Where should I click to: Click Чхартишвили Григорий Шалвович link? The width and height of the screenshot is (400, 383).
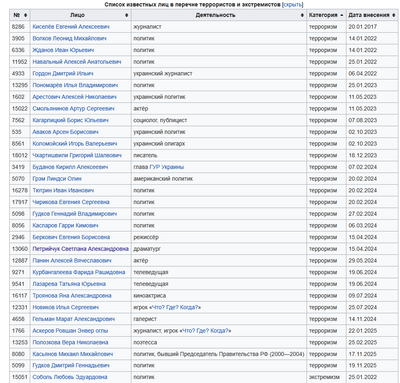pyautogui.click(x=77, y=155)
